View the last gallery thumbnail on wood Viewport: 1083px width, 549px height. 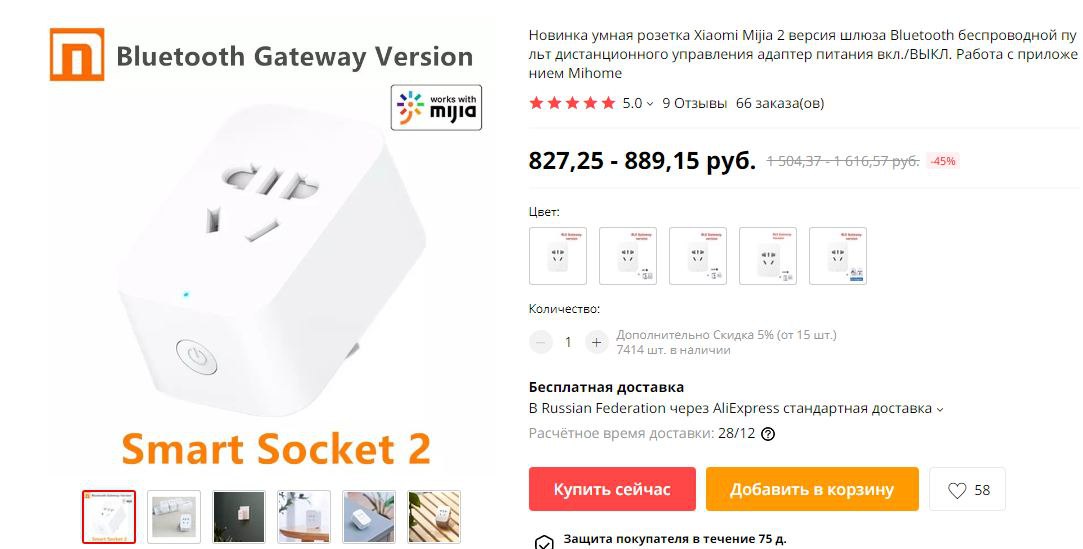click(434, 517)
